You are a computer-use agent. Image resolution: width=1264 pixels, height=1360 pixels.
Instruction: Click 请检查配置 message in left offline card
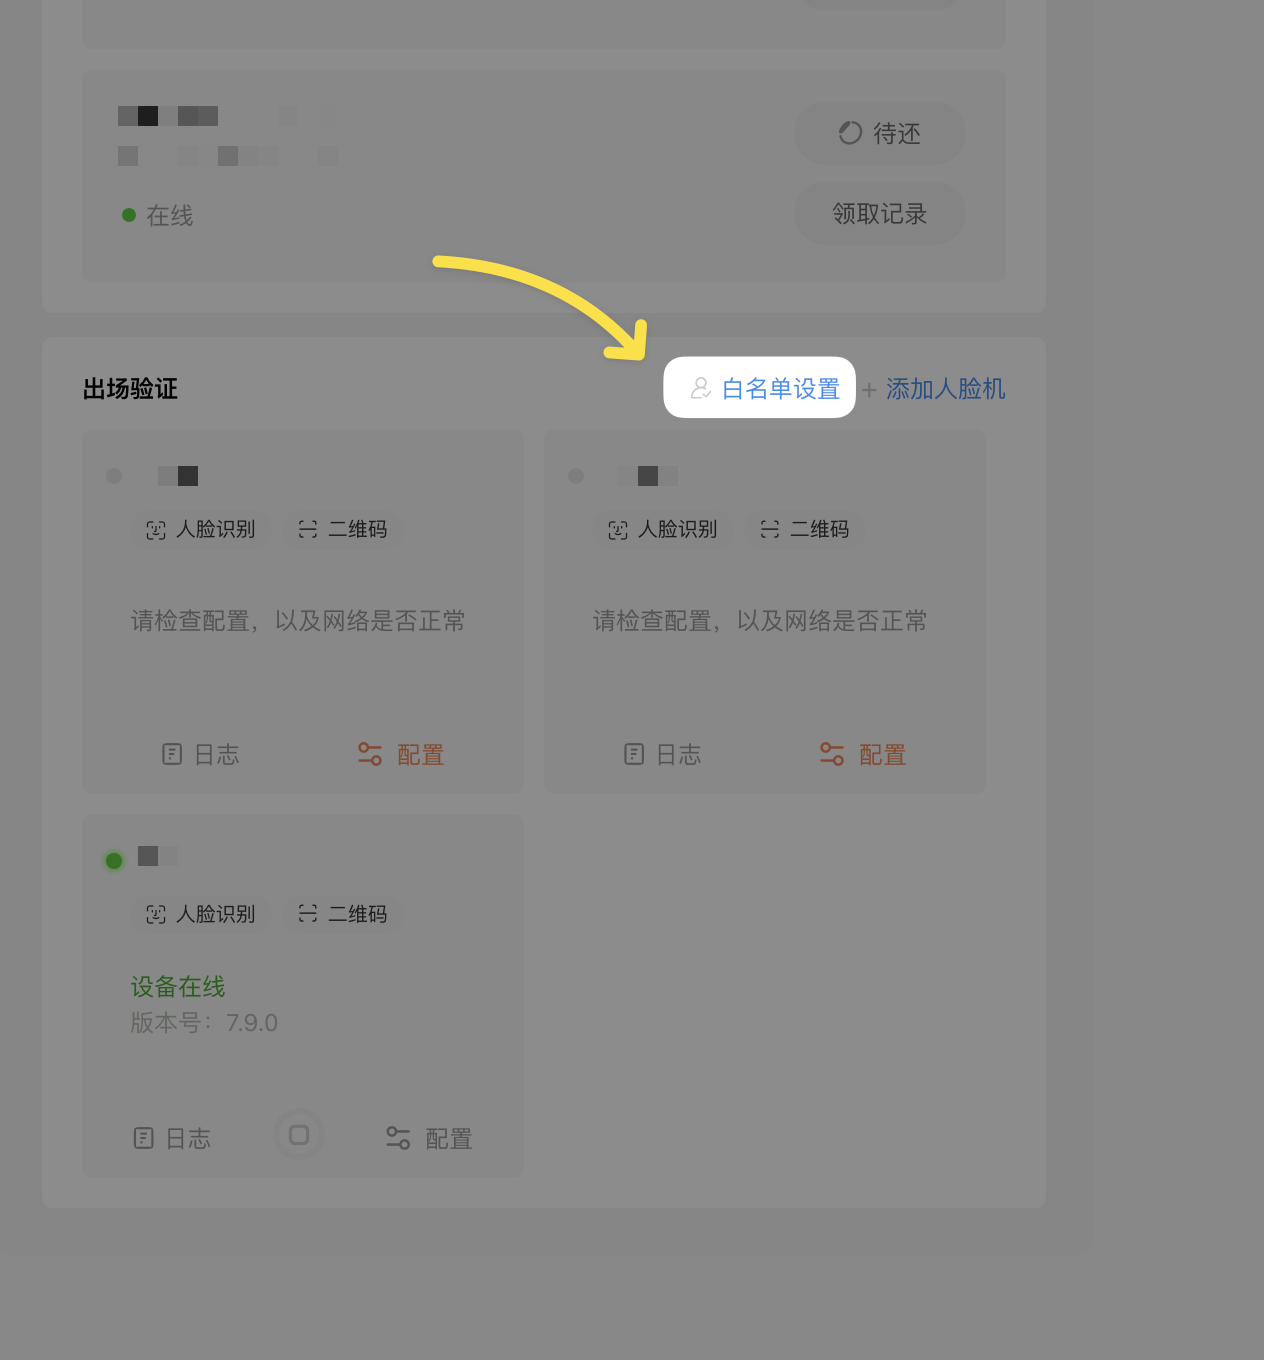298,621
